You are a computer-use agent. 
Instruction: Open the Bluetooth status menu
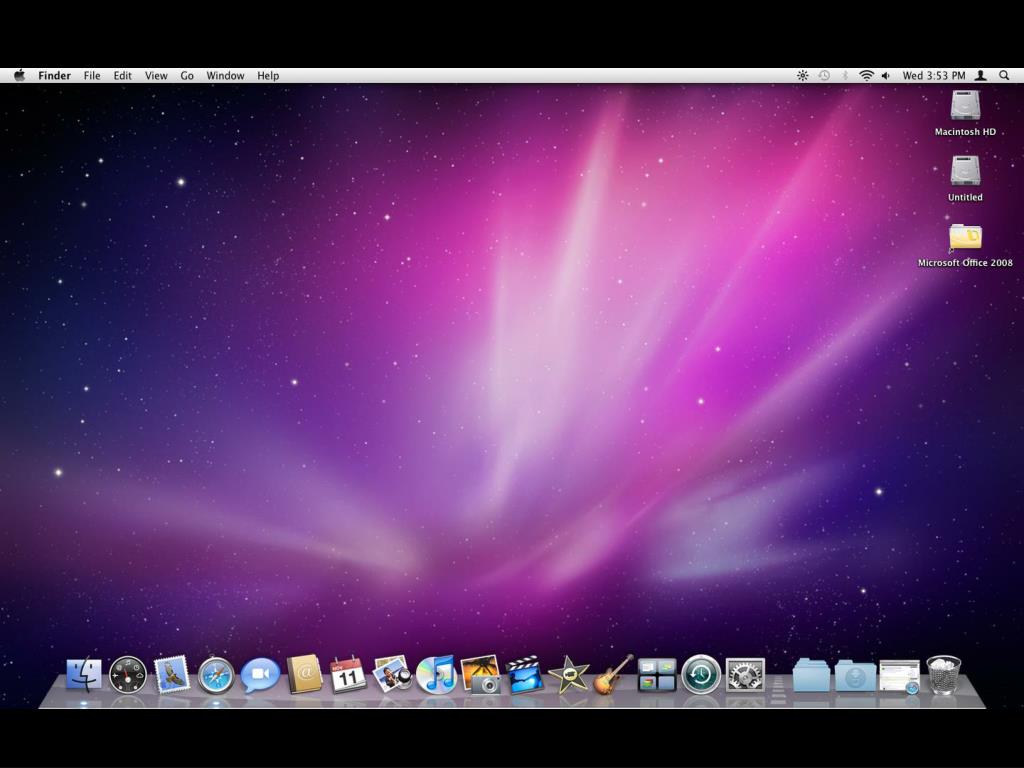[845, 76]
